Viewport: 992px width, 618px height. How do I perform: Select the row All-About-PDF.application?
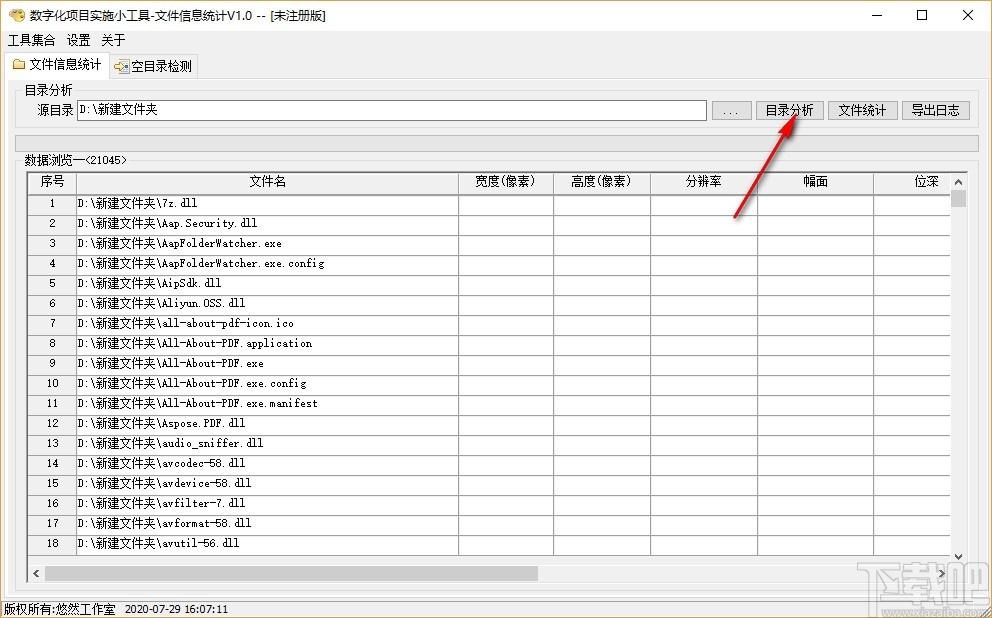[489, 343]
